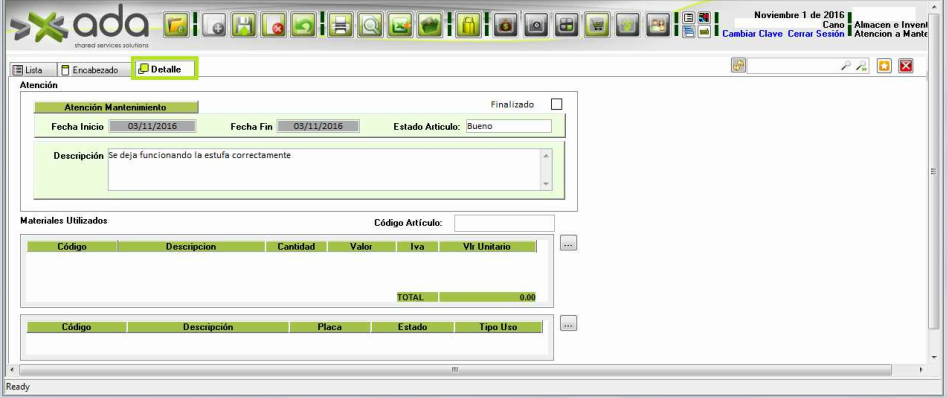Click the yellow star favorite icon

click(x=885, y=66)
